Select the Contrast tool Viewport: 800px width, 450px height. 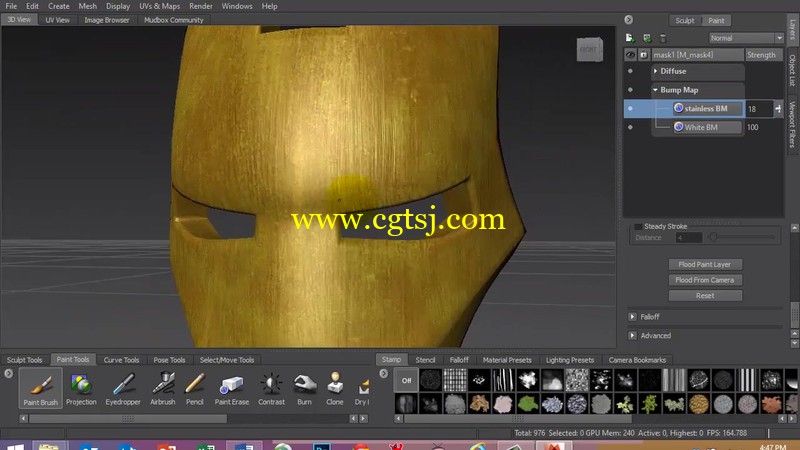pyautogui.click(x=271, y=388)
